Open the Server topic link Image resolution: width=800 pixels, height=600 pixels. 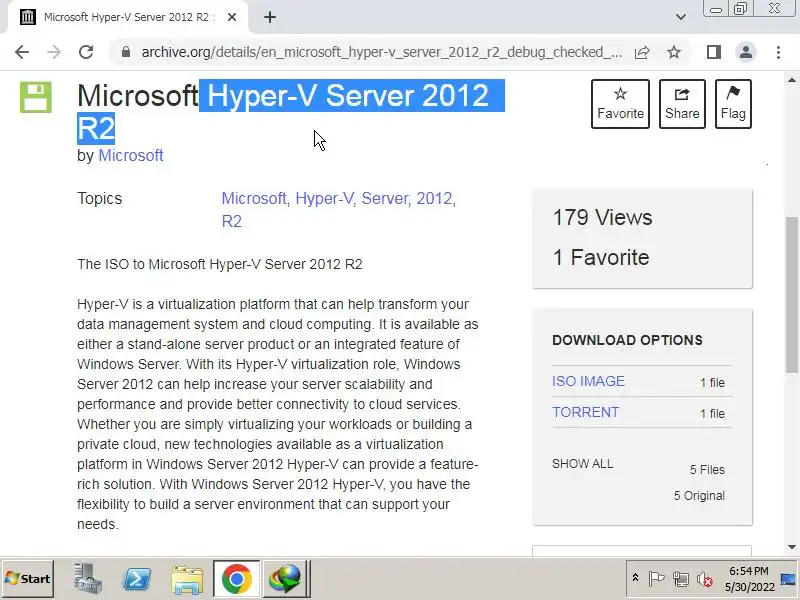click(385, 198)
